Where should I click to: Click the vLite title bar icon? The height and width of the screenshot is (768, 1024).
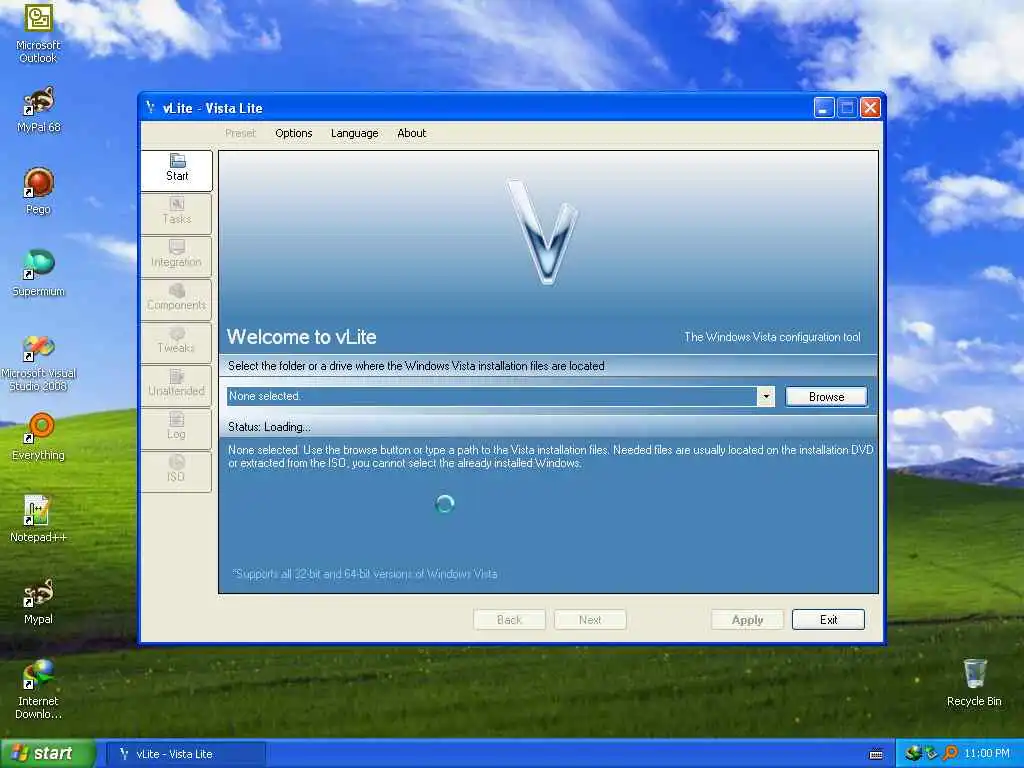click(150, 108)
